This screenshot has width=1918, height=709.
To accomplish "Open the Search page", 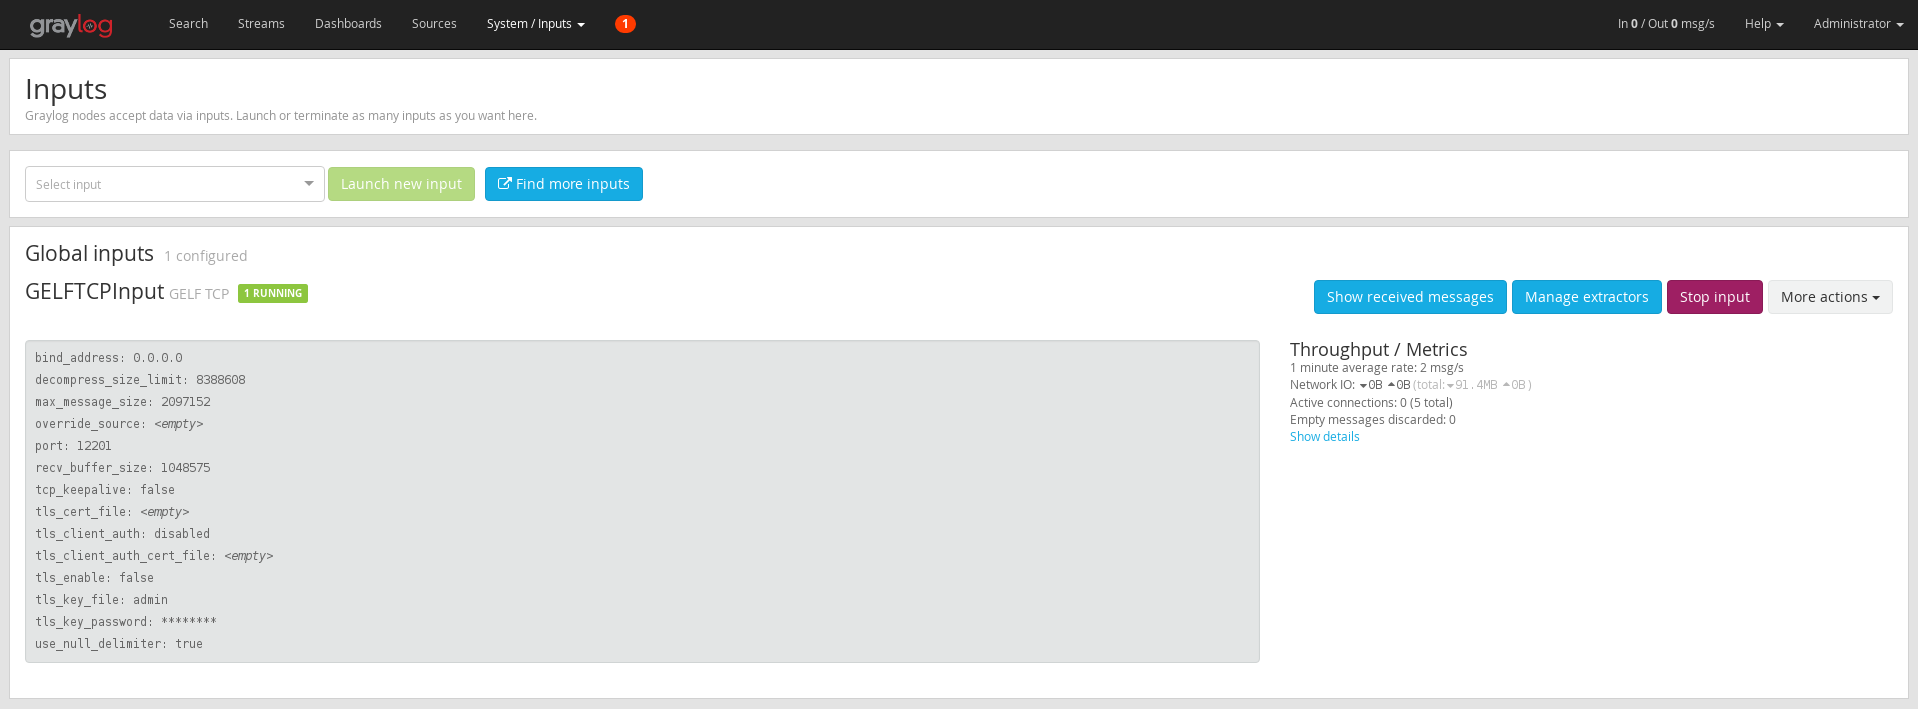I will tap(188, 24).
